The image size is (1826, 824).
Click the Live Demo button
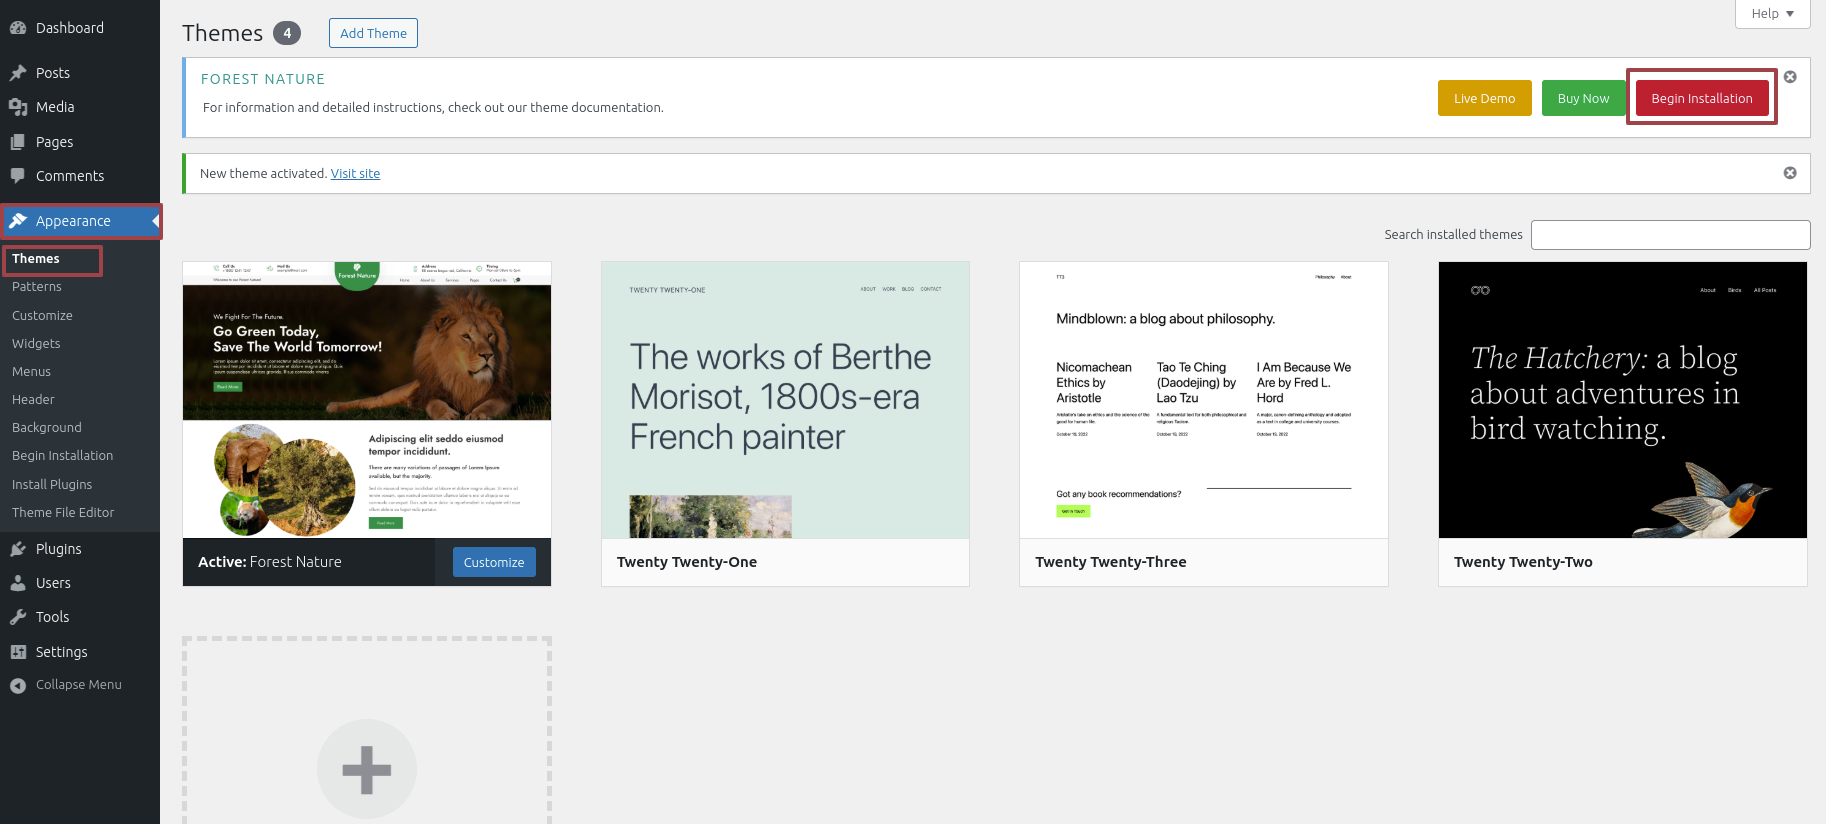point(1484,98)
